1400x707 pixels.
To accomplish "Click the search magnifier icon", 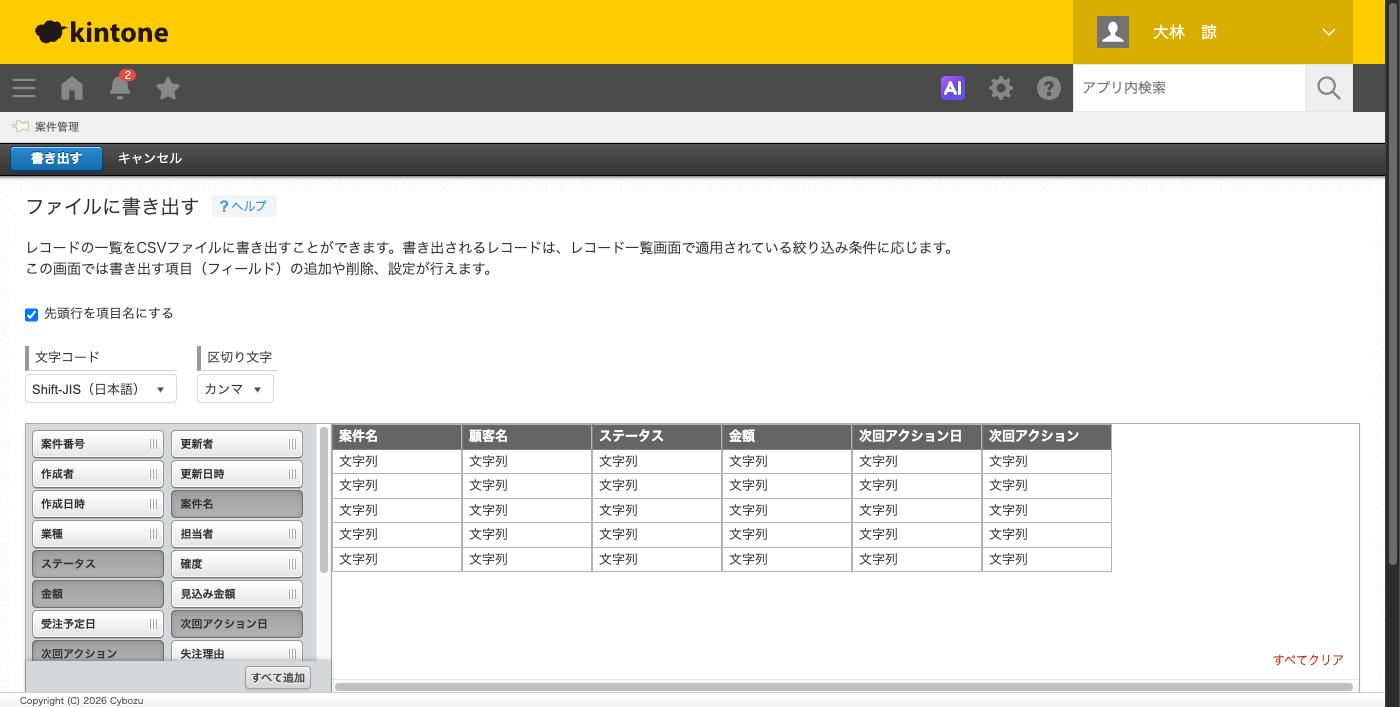I will [1329, 88].
